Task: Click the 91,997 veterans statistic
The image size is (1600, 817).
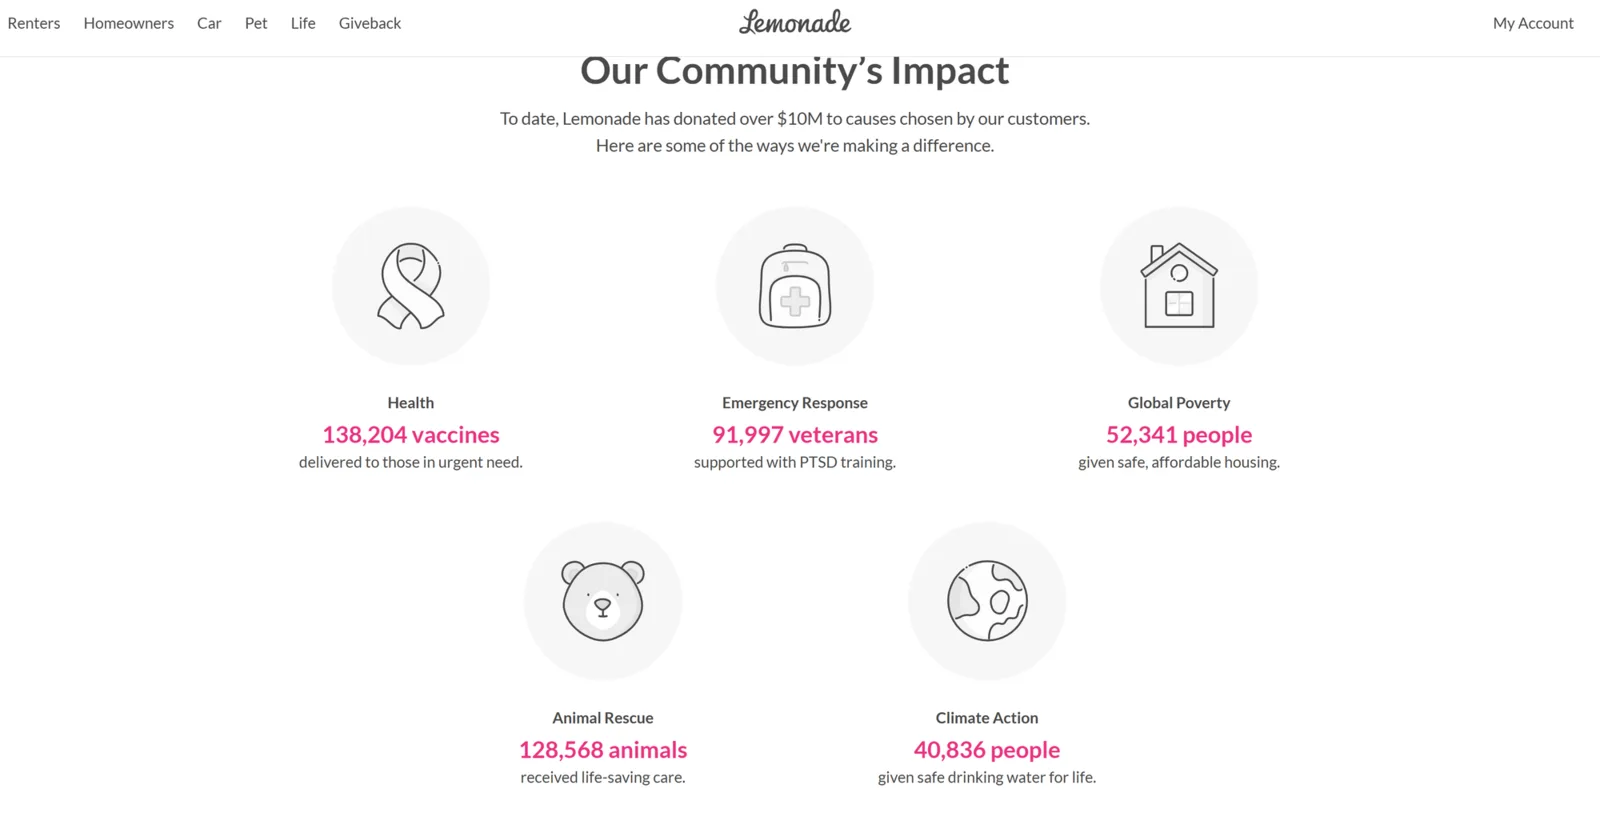Action: click(795, 435)
